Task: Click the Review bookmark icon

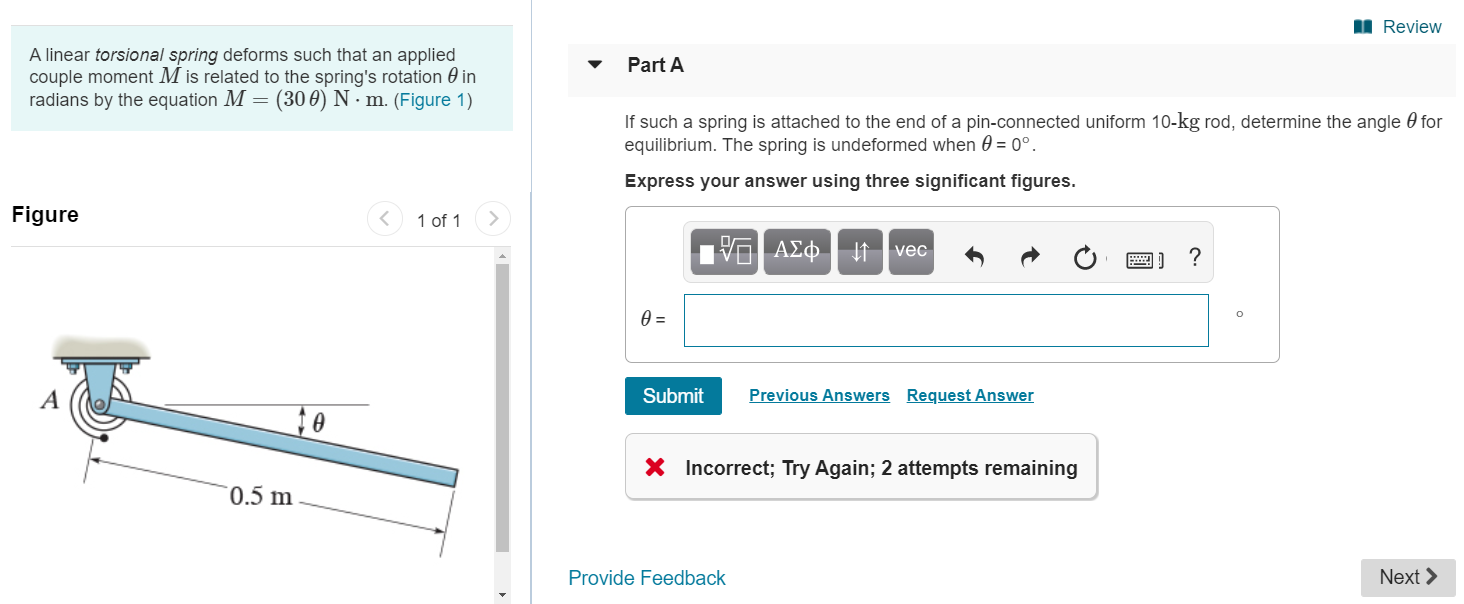Action: click(x=1362, y=26)
